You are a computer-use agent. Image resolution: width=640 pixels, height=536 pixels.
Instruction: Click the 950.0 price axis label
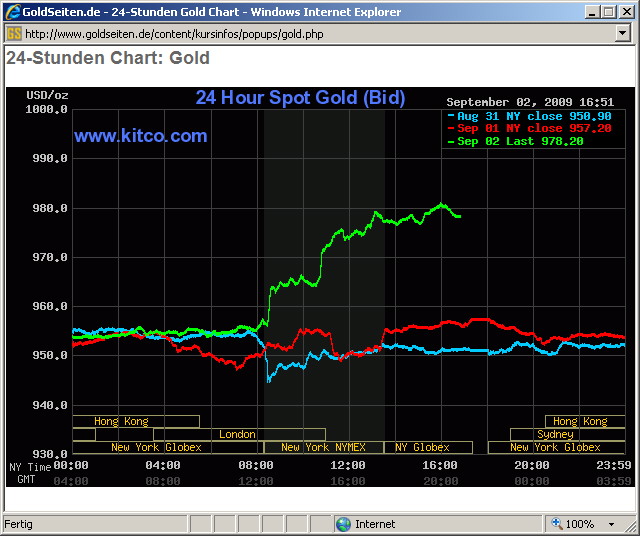[50, 355]
